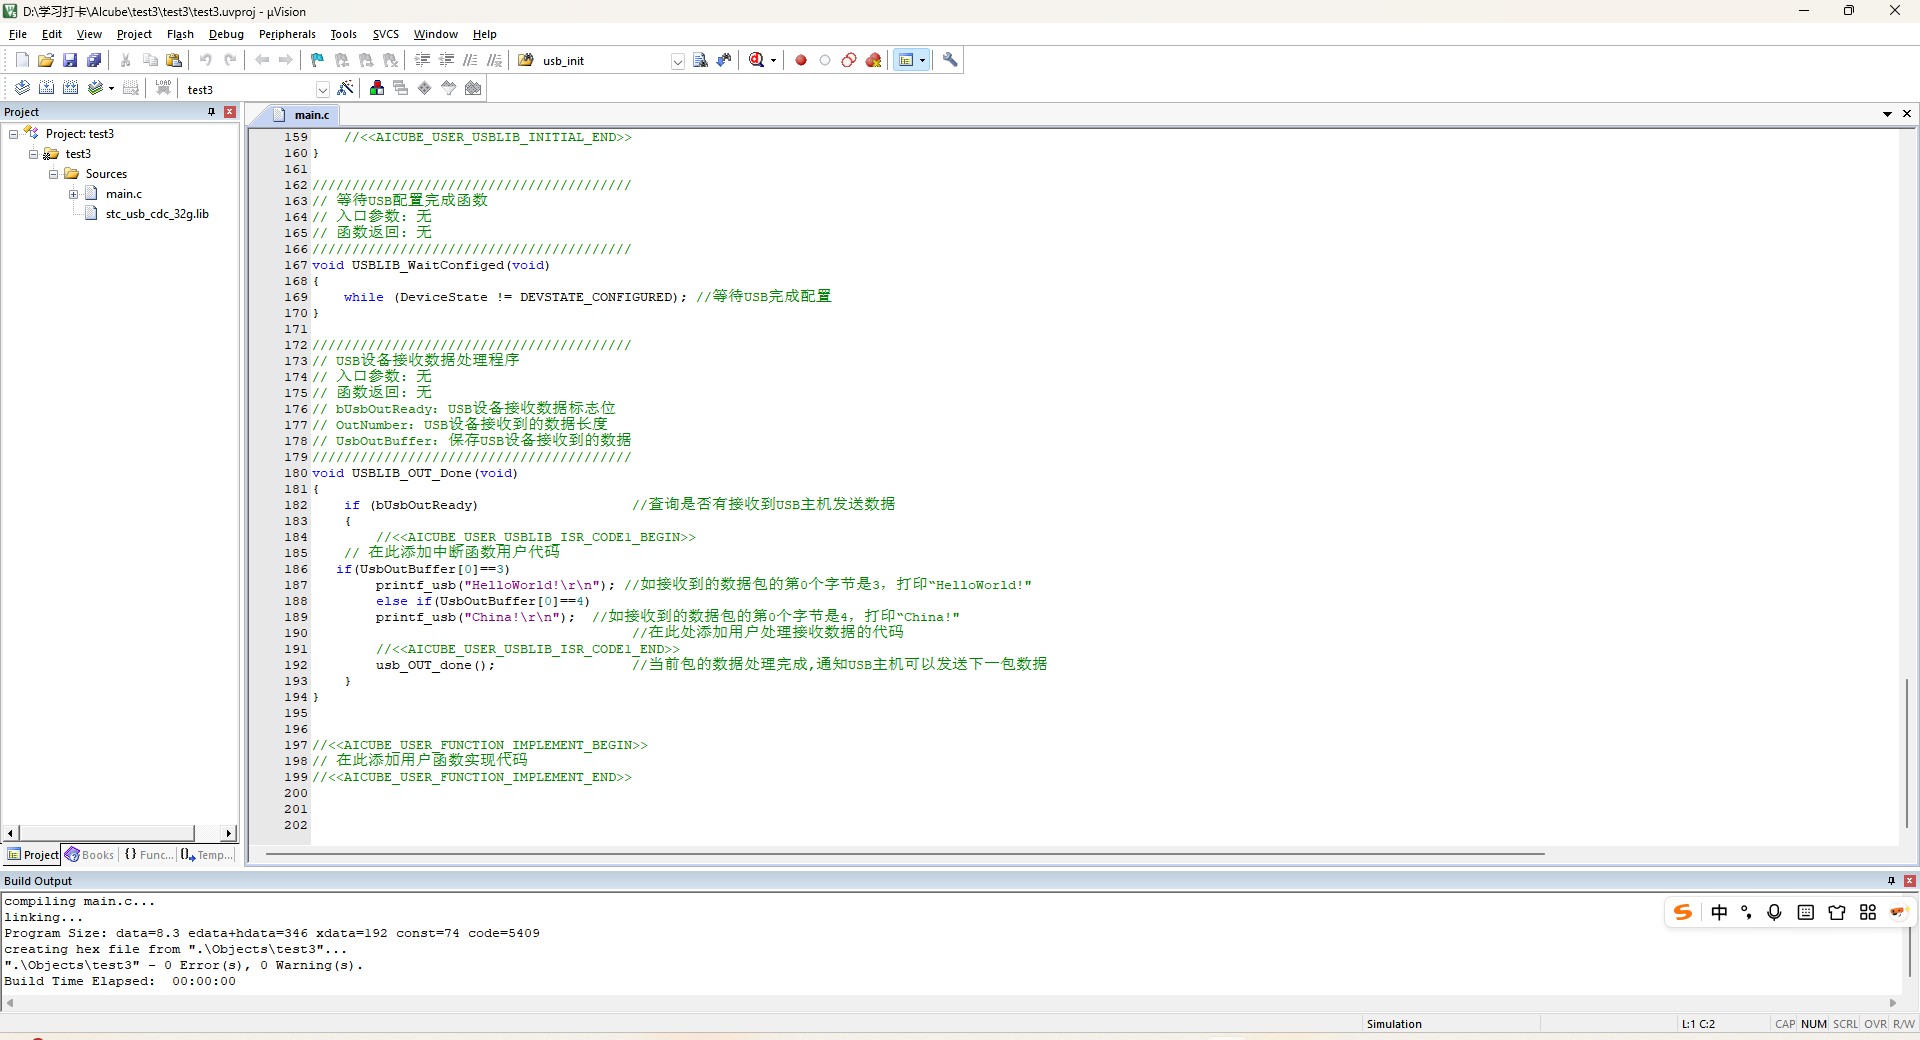Switch to the Functions panel tab
Viewport: 1920px width, 1040px height.
[x=148, y=855]
